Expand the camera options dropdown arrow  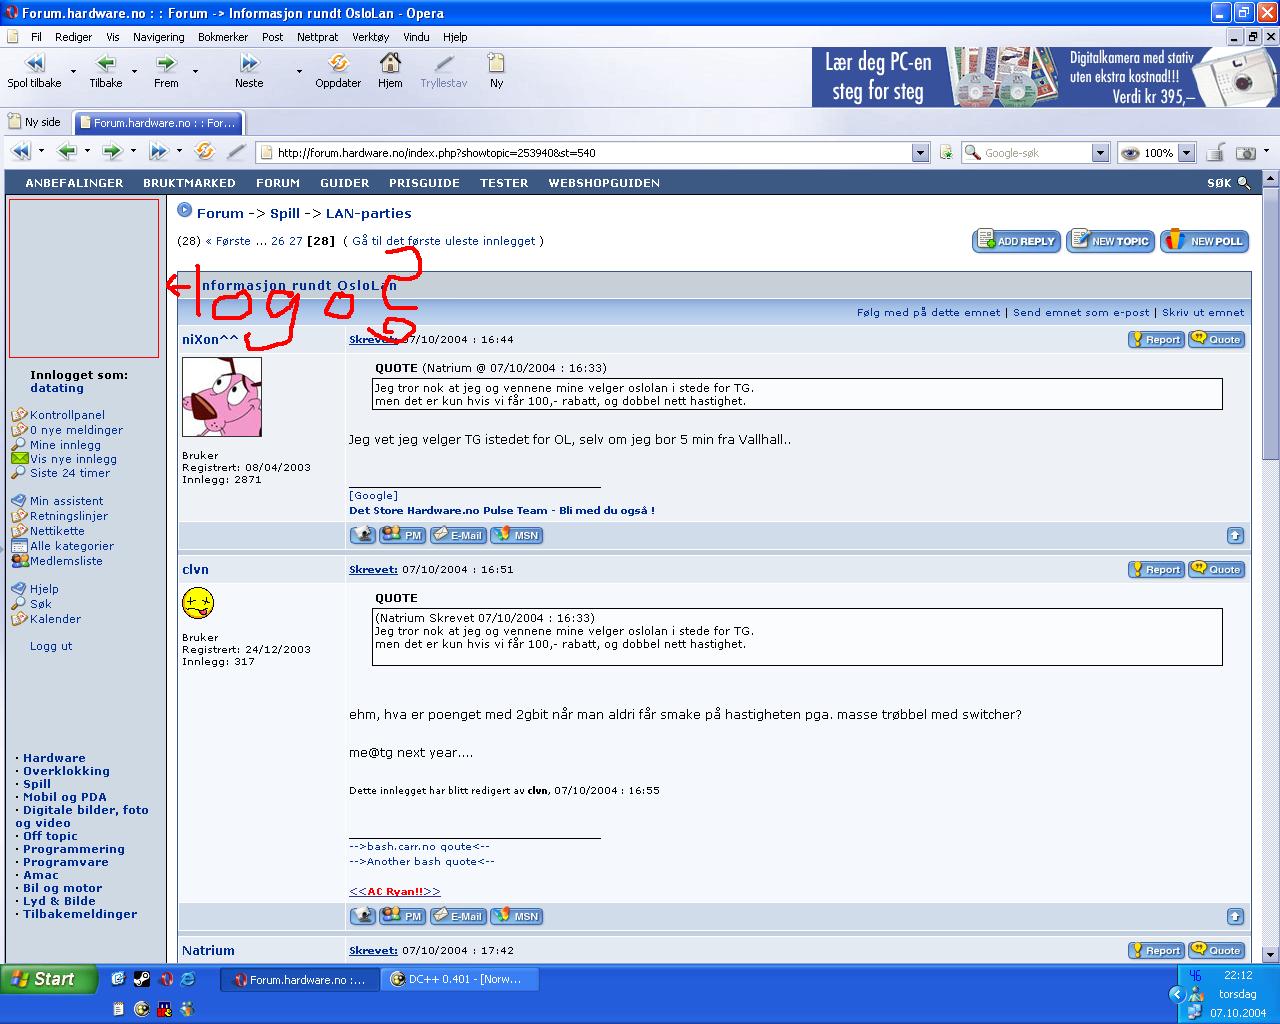1266,153
